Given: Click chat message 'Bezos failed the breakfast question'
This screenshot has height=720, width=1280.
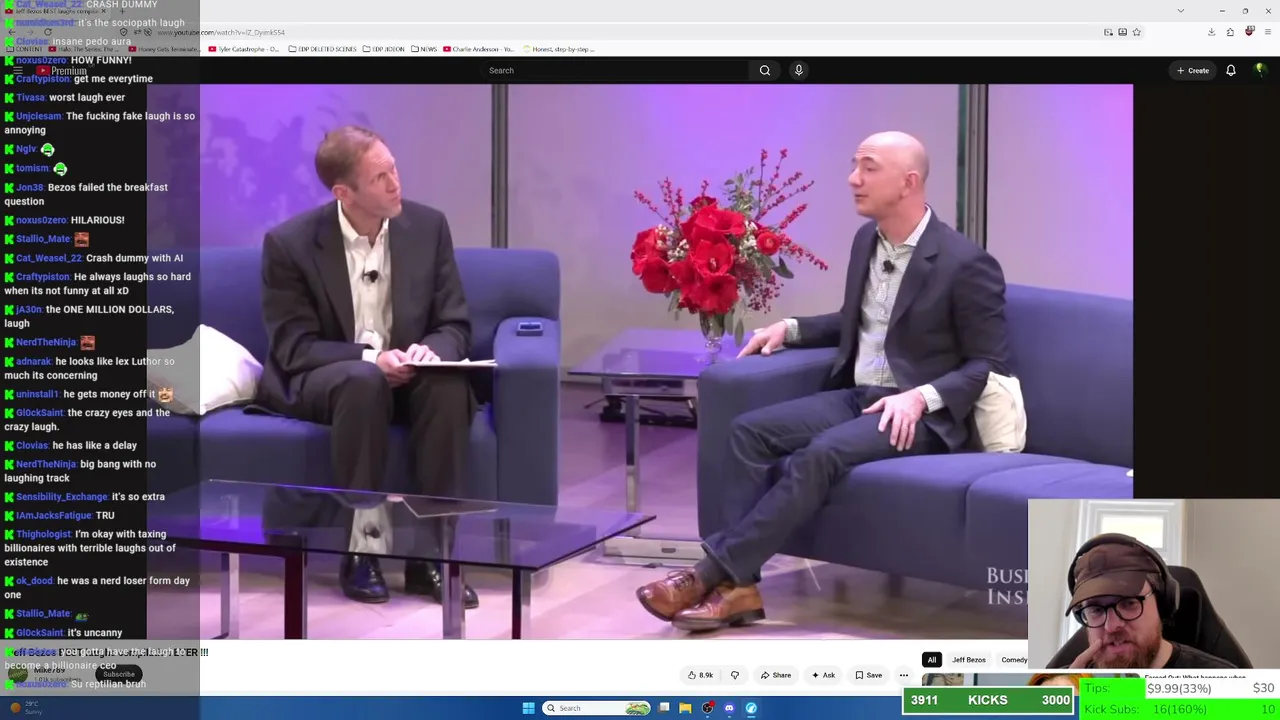Looking at the screenshot, I should [x=86, y=194].
